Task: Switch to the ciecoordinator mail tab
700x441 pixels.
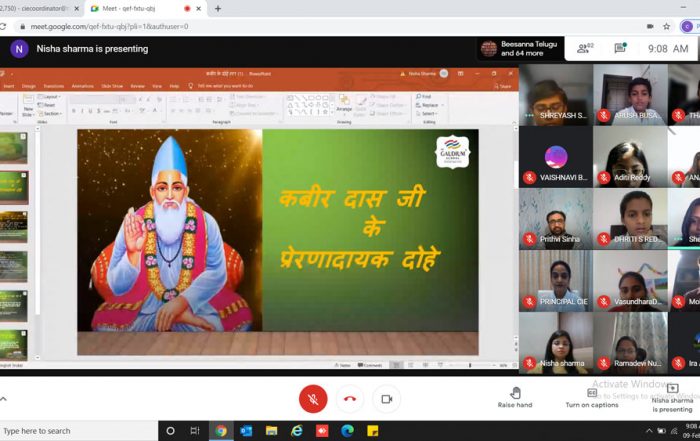Action: coord(36,8)
